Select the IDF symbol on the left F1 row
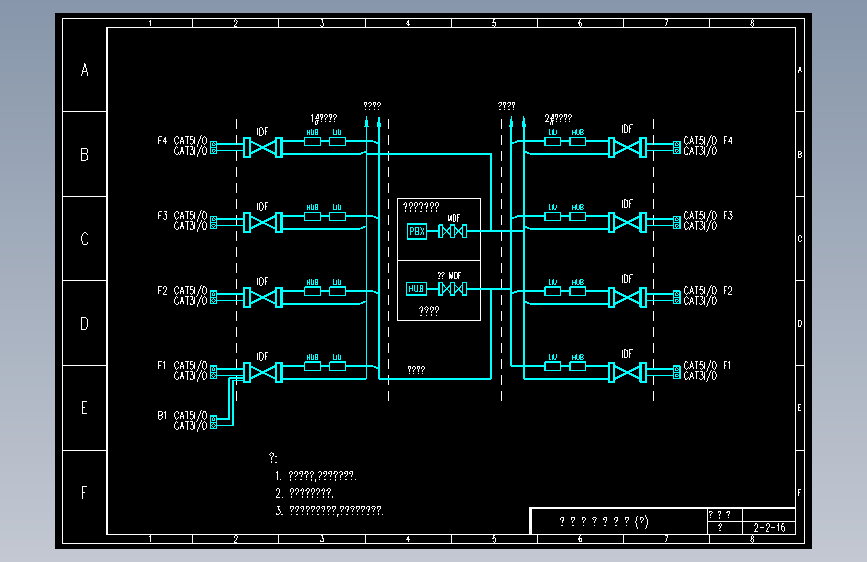Viewport: 867px width, 562px height. [x=263, y=372]
